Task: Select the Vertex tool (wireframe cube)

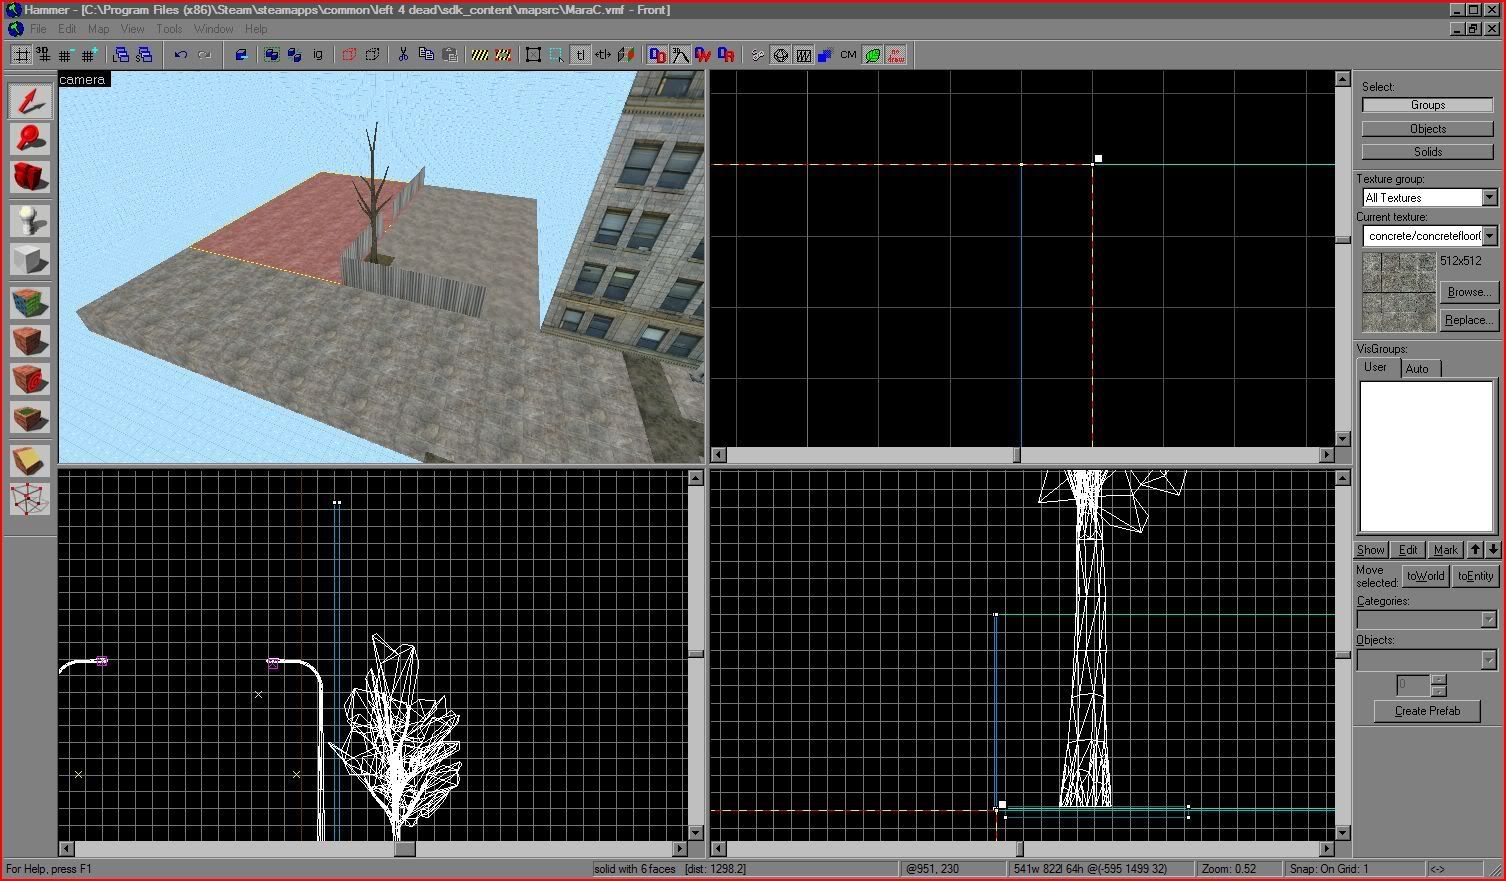Action: 30,498
